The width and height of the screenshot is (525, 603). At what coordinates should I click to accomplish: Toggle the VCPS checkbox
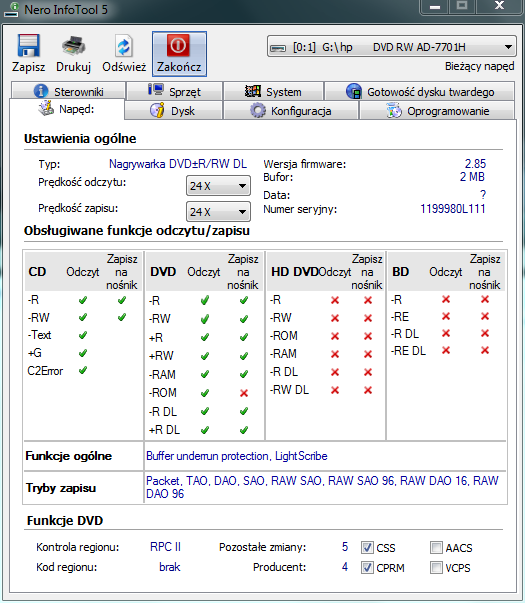(x=436, y=567)
